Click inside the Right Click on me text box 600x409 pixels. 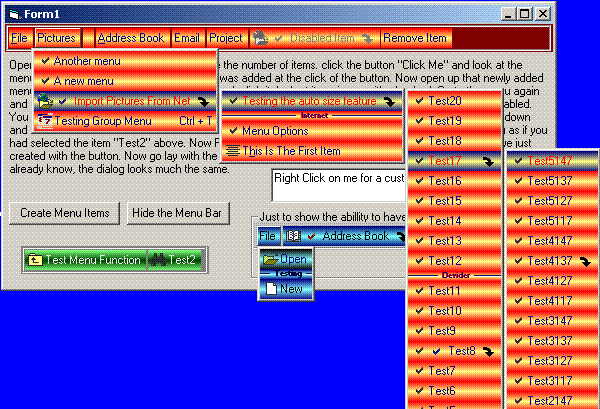tap(339, 185)
